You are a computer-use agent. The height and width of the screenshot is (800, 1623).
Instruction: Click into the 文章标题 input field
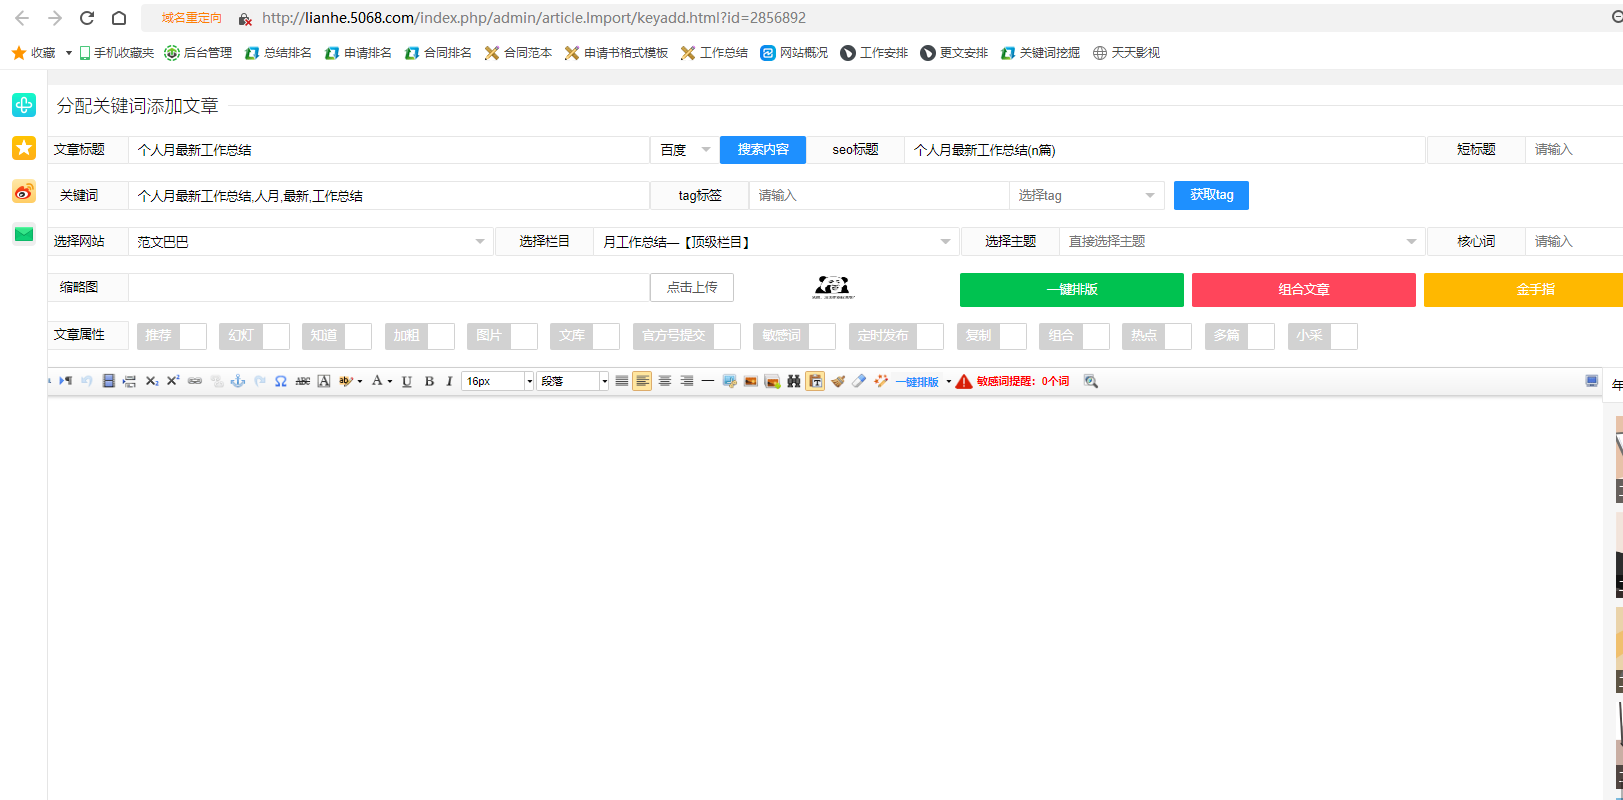click(x=389, y=150)
